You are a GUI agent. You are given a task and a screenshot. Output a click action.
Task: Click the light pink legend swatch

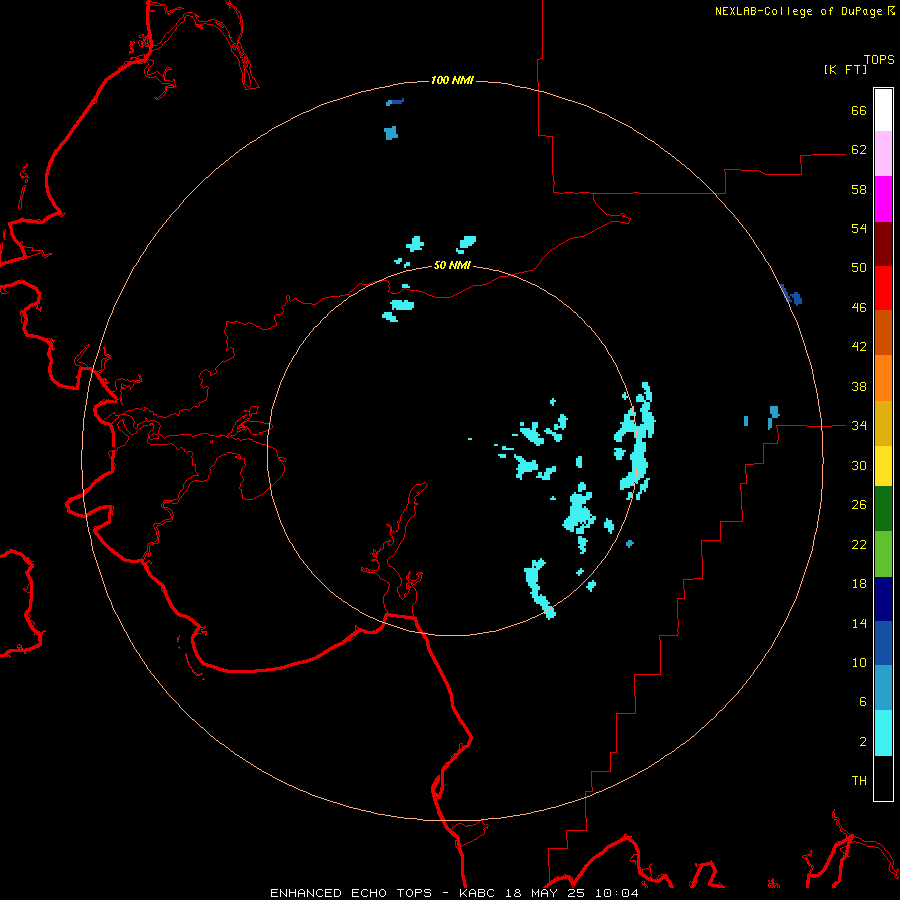point(883,154)
